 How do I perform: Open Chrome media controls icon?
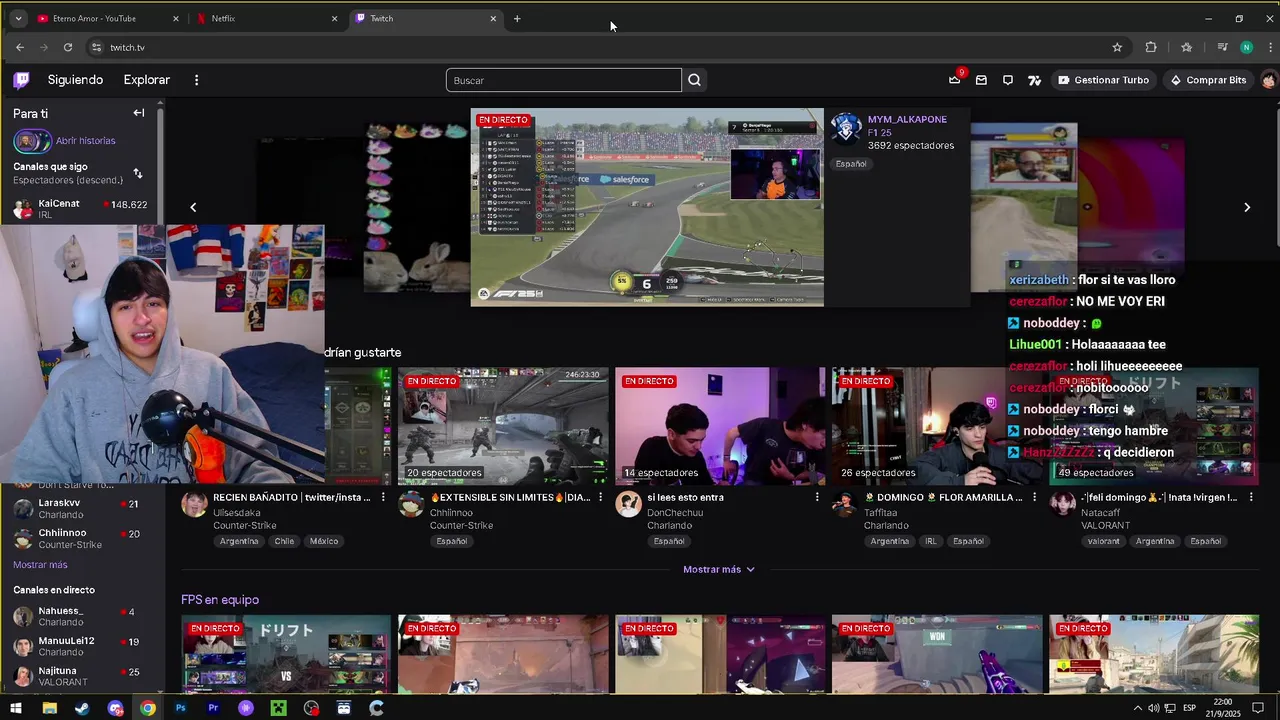click(x=1222, y=47)
